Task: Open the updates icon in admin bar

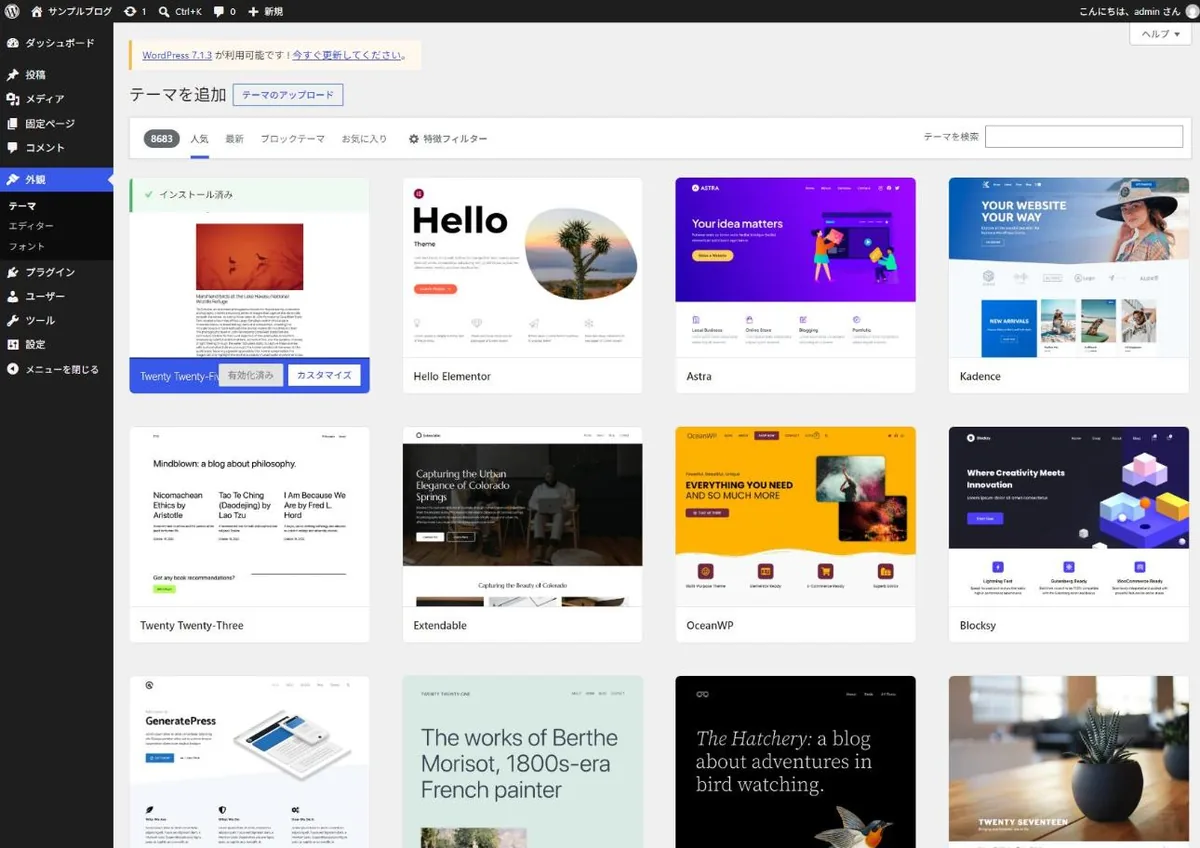Action: pos(130,11)
